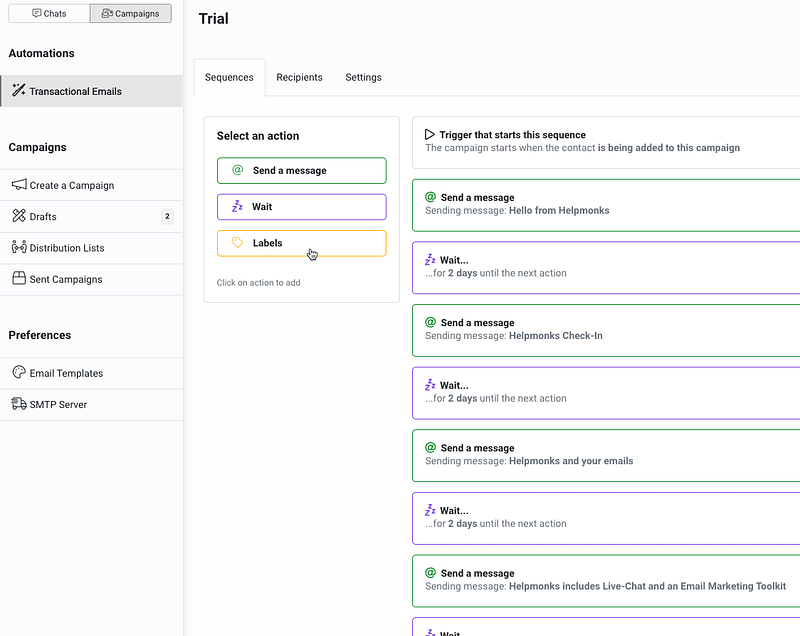
Task: Click the Drafts pencil-ruler icon
Action: 19,216
